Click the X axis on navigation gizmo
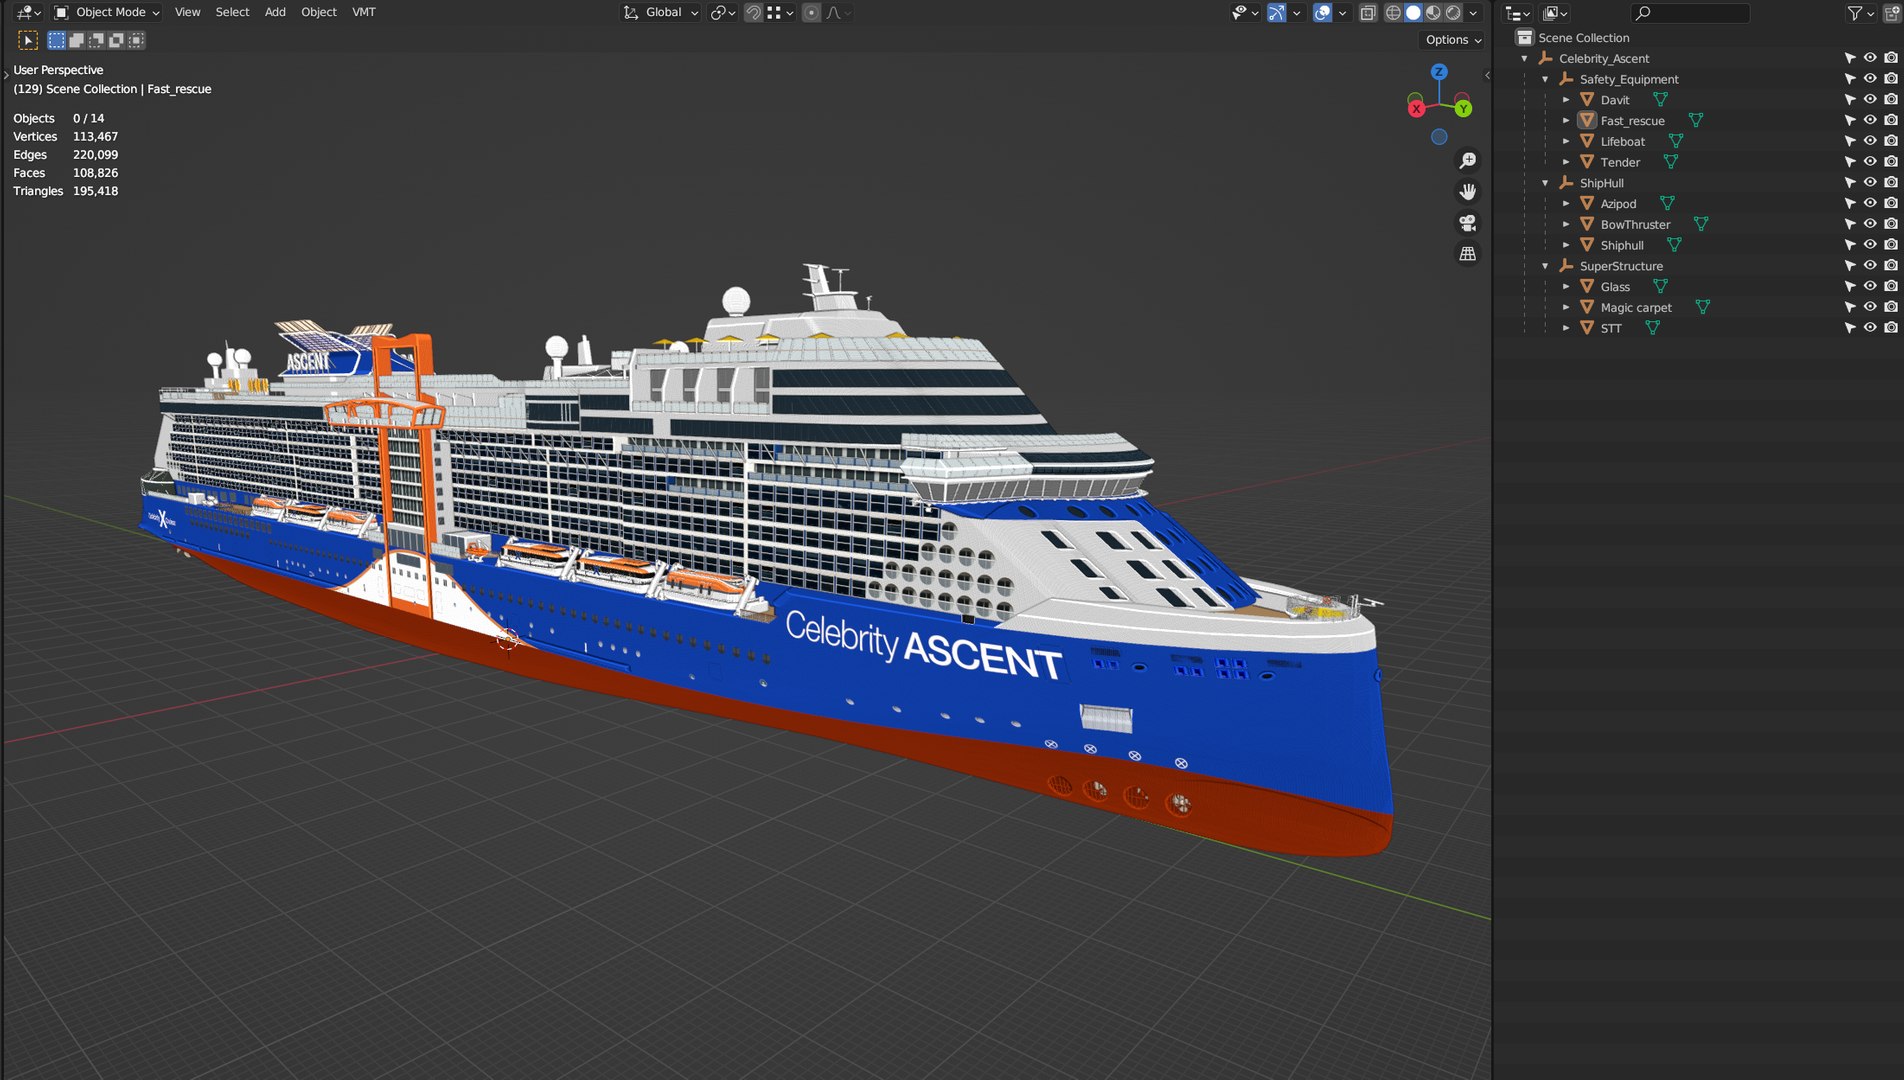The height and width of the screenshot is (1080, 1904). click(x=1416, y=108)
